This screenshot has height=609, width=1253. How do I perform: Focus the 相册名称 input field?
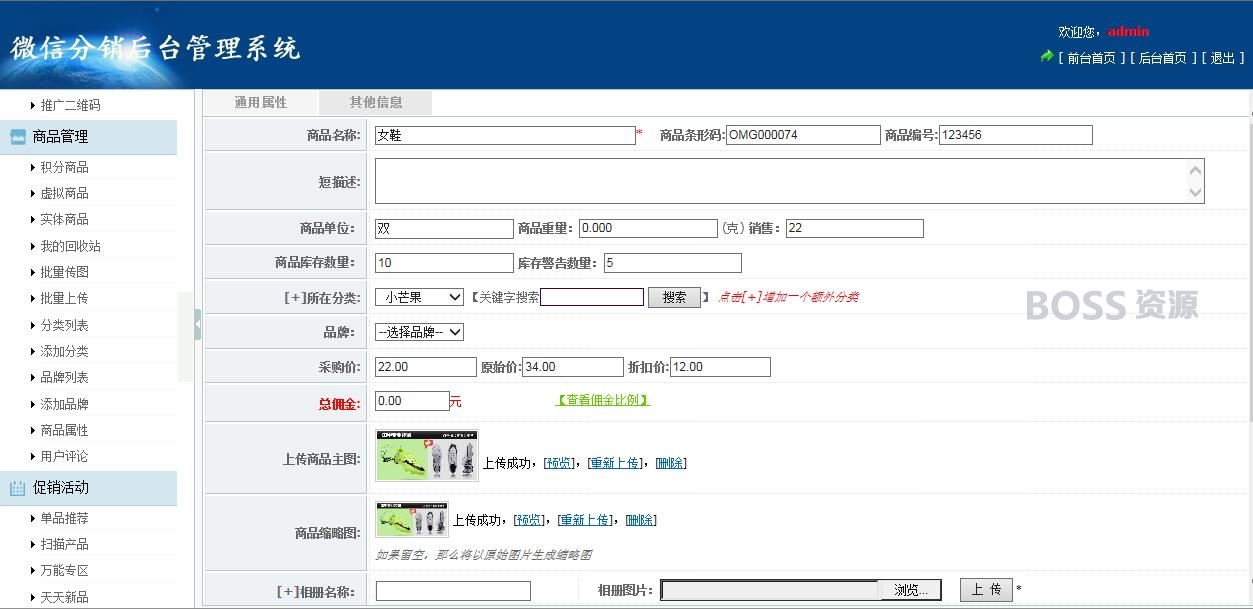click(x=453, y=591)
